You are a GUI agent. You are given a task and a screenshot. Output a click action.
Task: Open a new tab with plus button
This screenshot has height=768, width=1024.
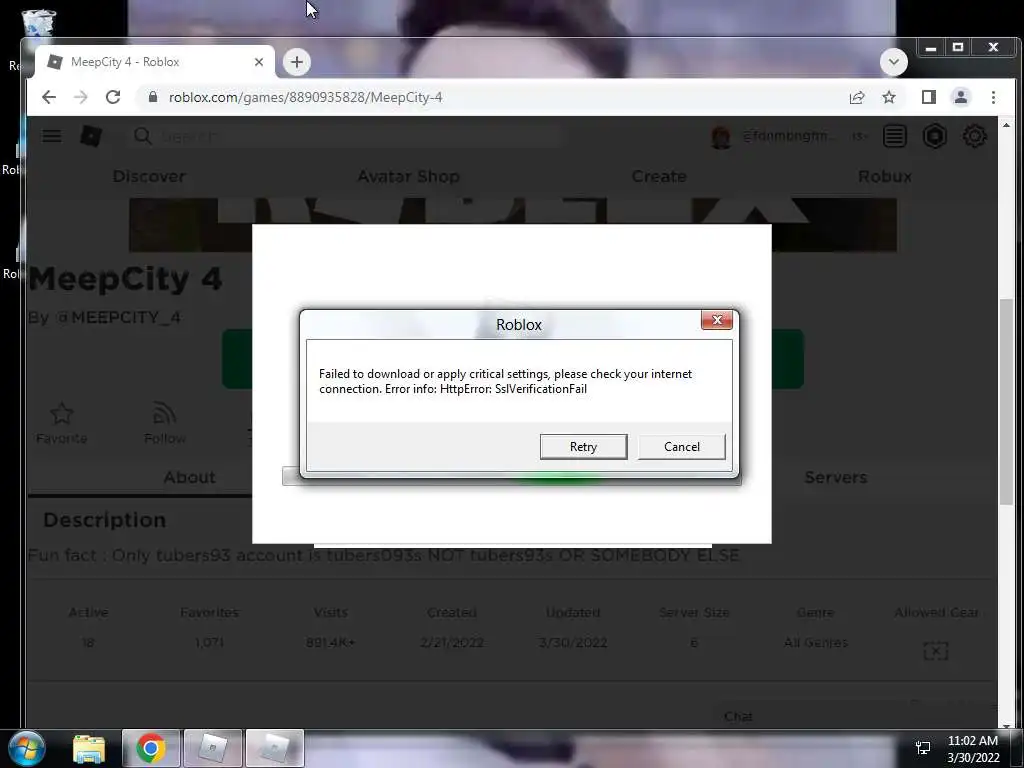(296, 62)
